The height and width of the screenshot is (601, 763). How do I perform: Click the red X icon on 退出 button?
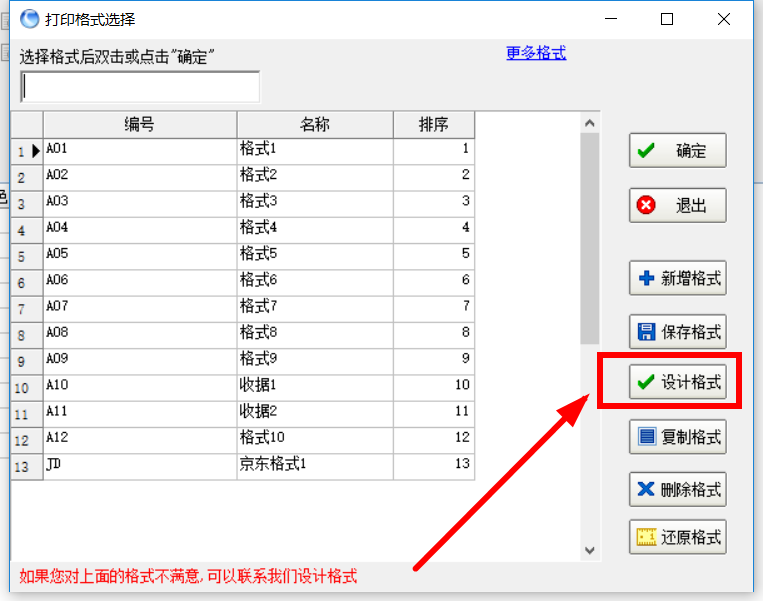(x=646, y=205)
